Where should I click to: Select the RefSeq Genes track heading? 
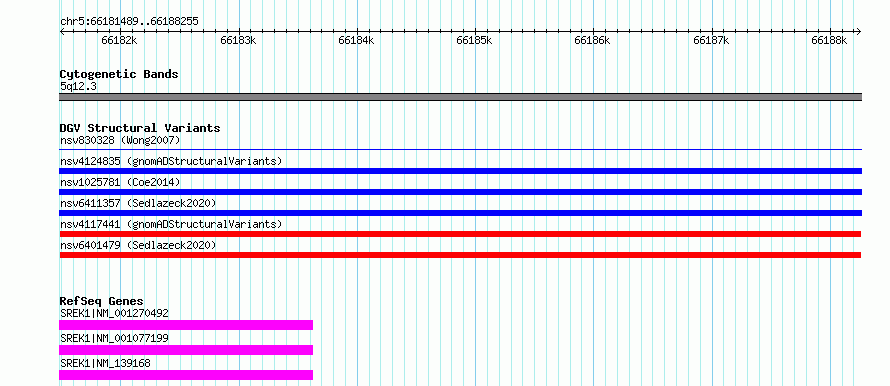click(x=102, y=301)
